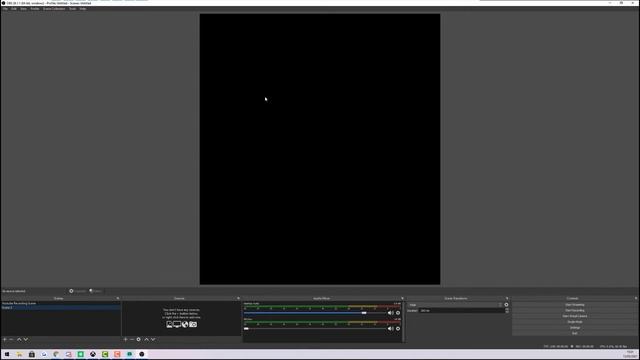Add a new source with the plus button
640x360 pixels.
coord(125,339)
